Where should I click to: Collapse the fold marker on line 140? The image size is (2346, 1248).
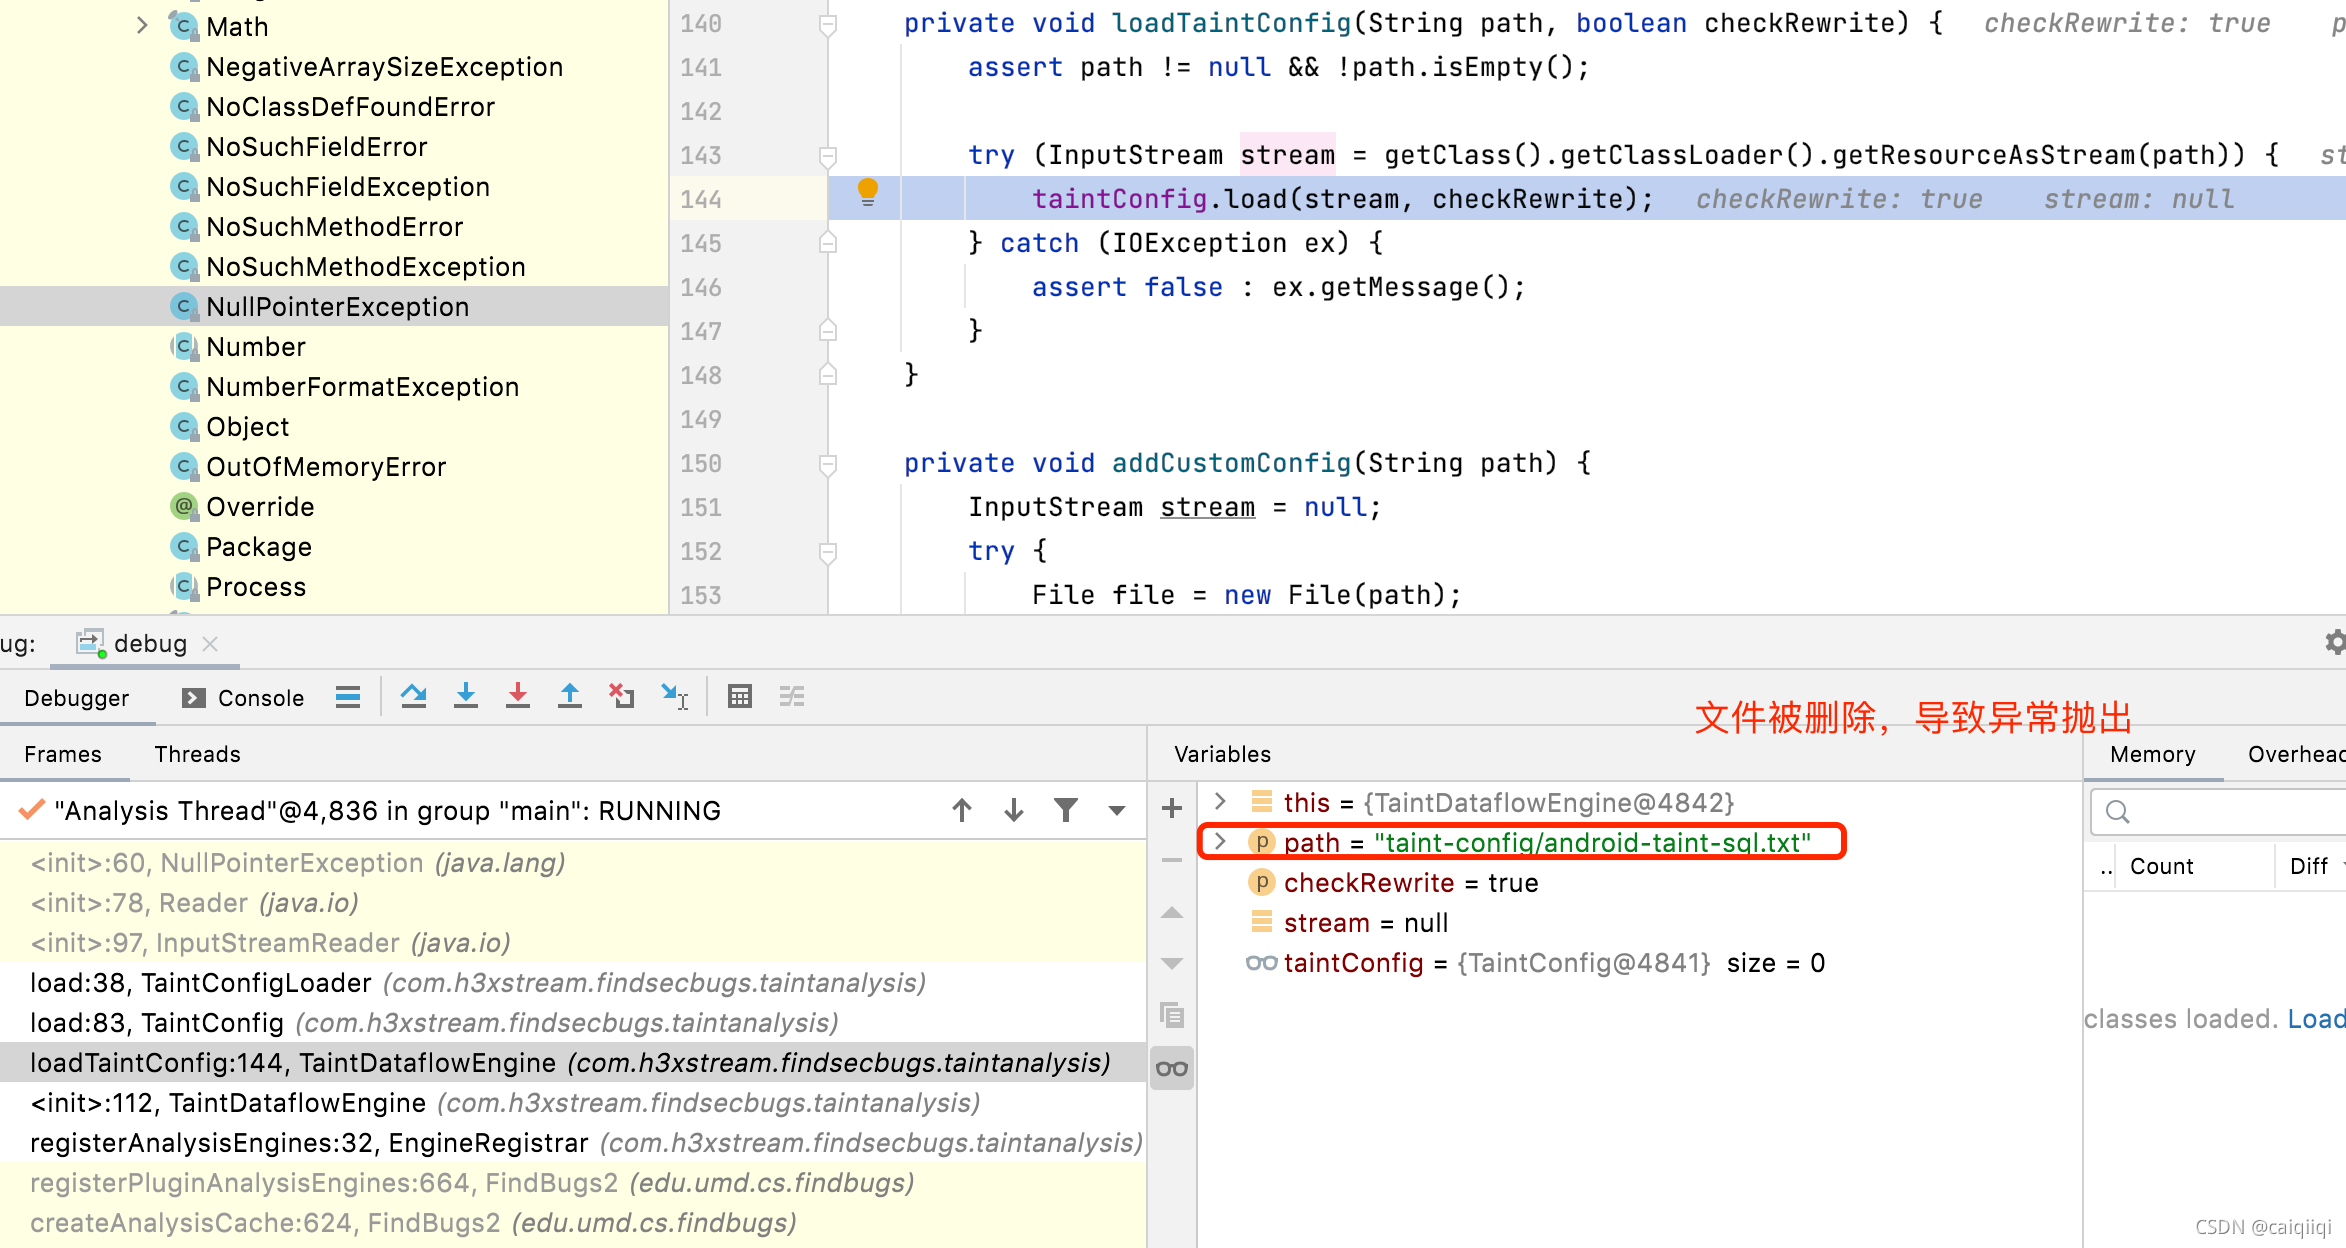tap(828, 24)
